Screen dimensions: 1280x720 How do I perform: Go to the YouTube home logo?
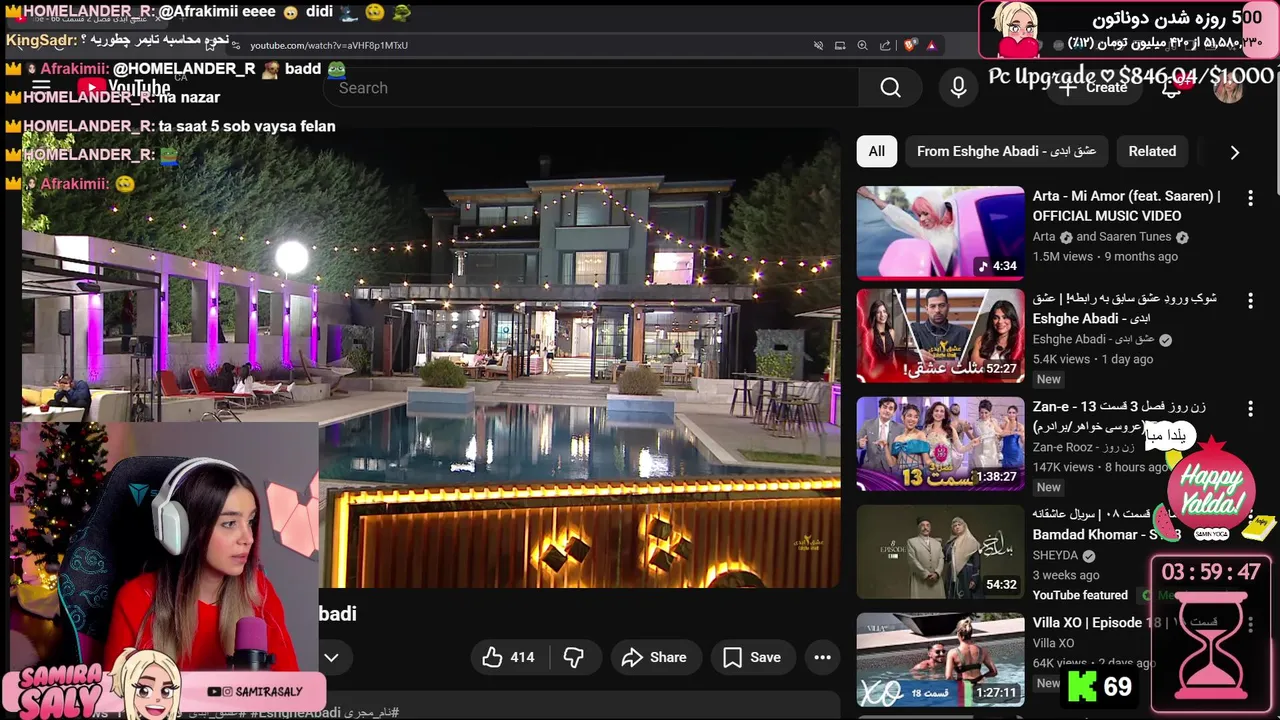[124, 88]
